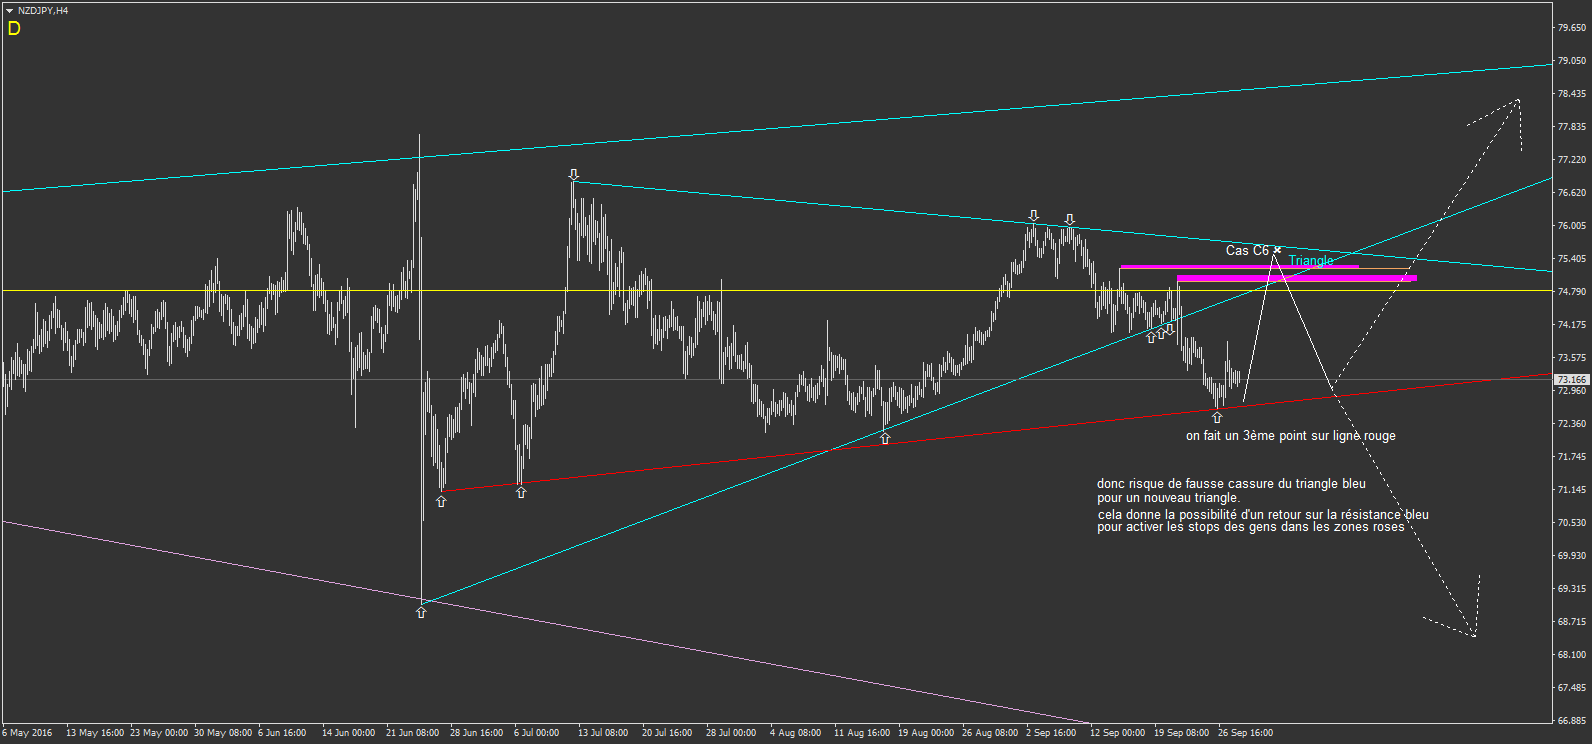Click the 77.220 price scale label
The image size is (1592, 744).
[1571, 160]
